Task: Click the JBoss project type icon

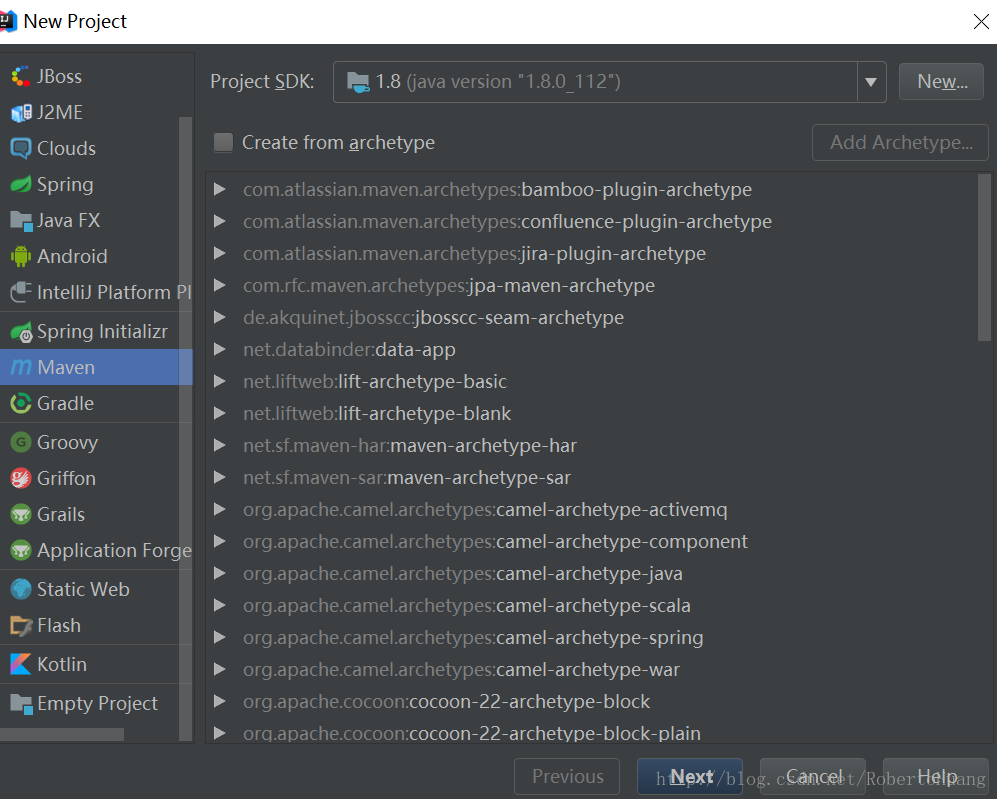Action: pos(21,77)
